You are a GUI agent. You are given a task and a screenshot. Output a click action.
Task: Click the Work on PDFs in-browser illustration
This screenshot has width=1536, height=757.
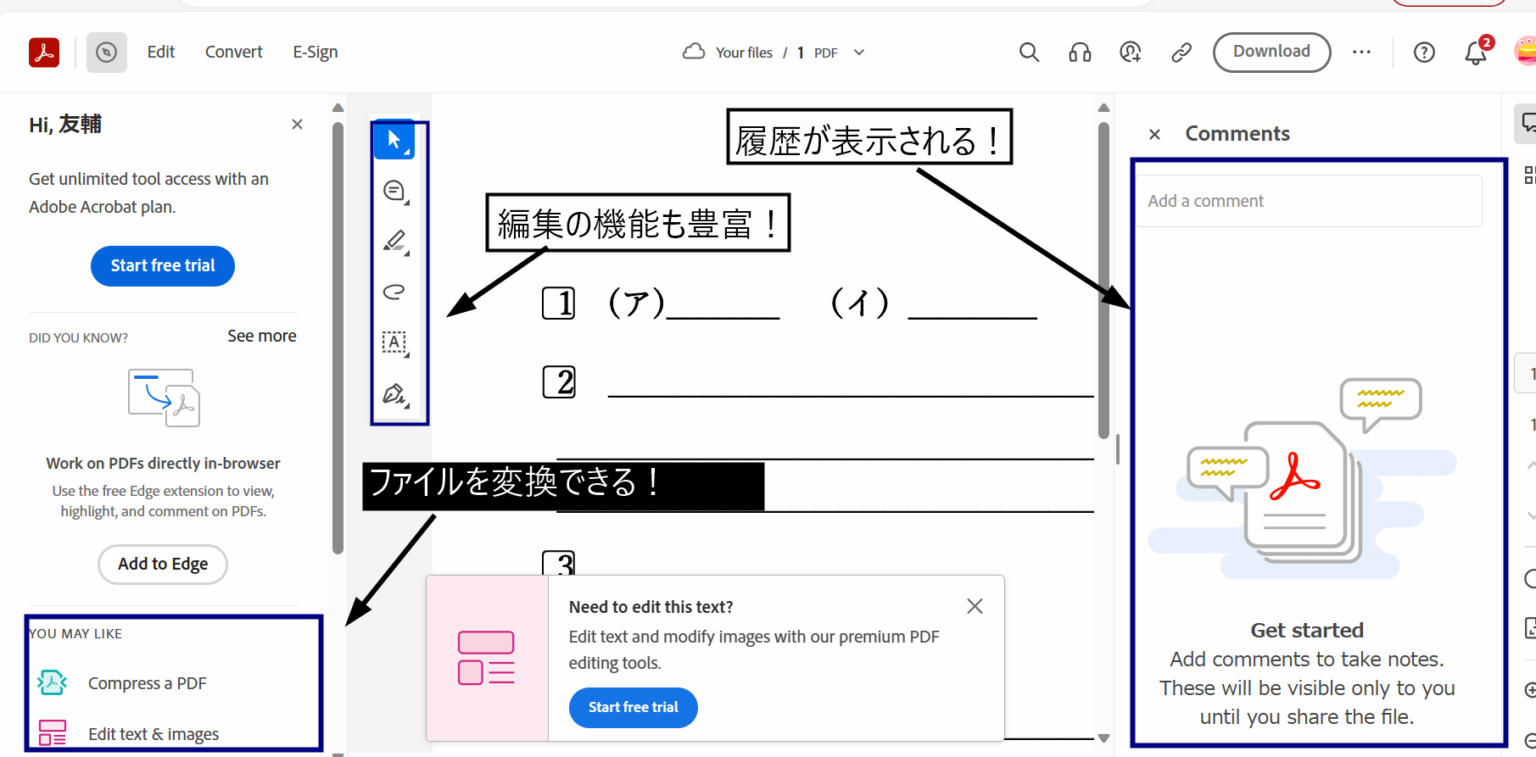pos(164,397)
